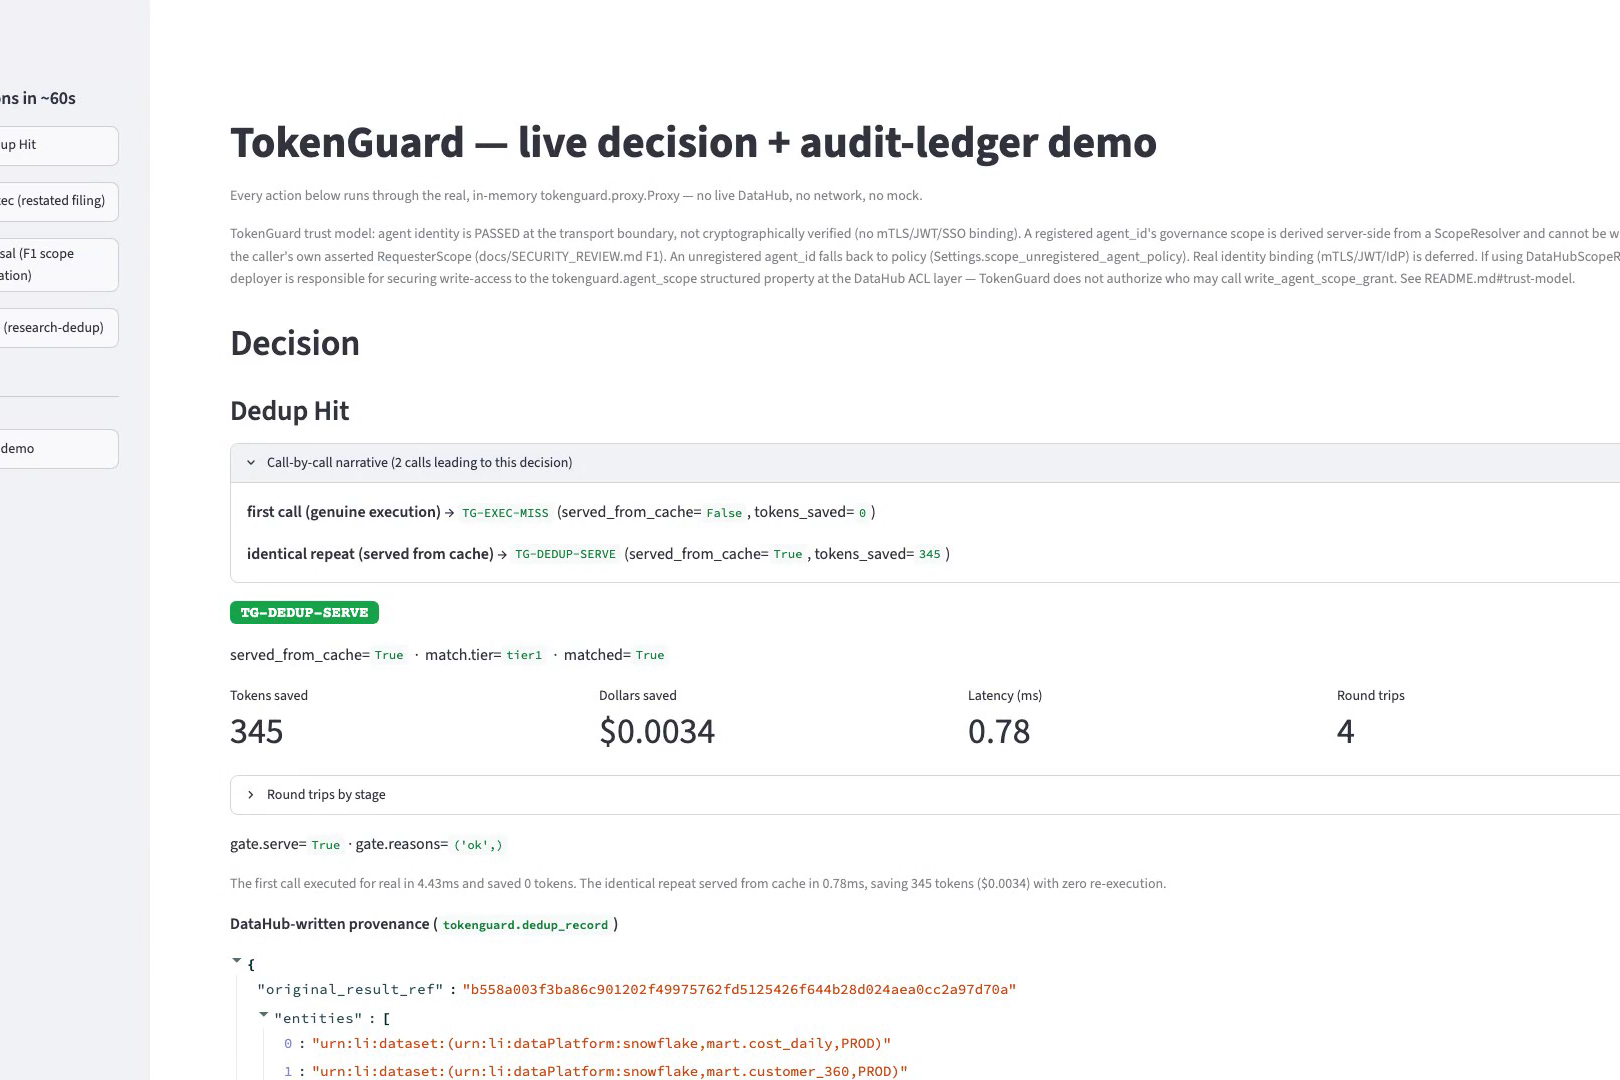
Task: Select the restated filing sidebar scenario
Action: click(x=59, y=201)
